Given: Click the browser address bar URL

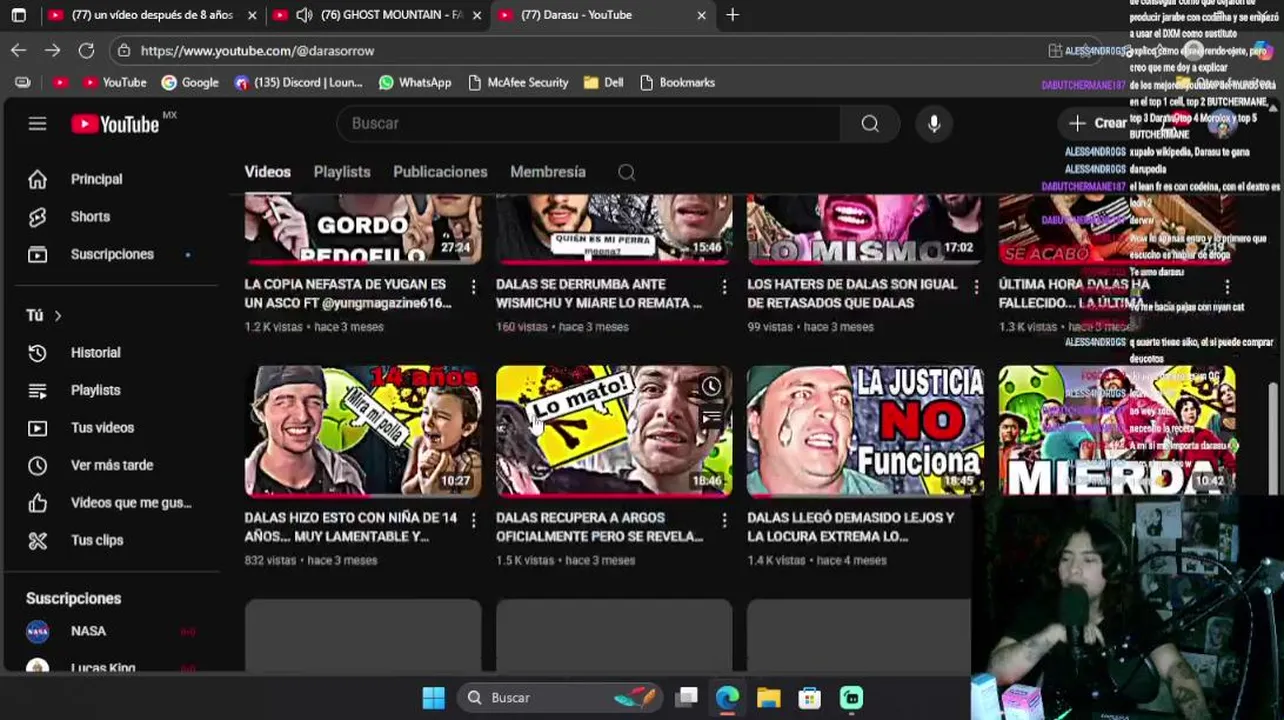Looking at the screenshot, I should (x=257, y=50).
